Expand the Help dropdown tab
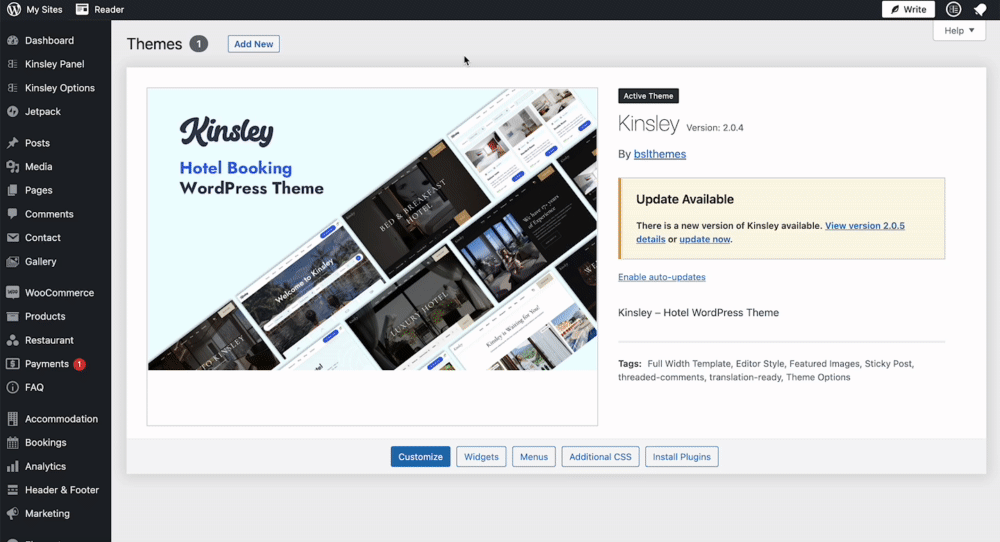 click(x=959, y=31)
